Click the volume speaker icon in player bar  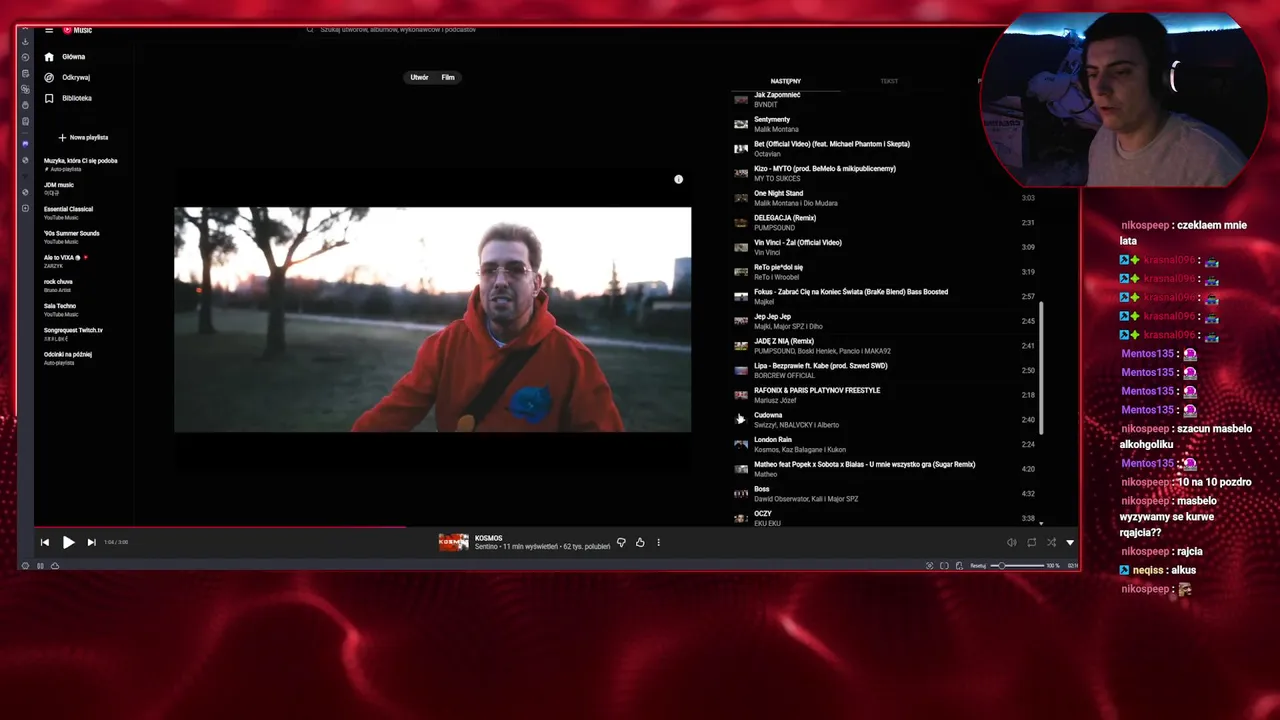coord(1011,542)
